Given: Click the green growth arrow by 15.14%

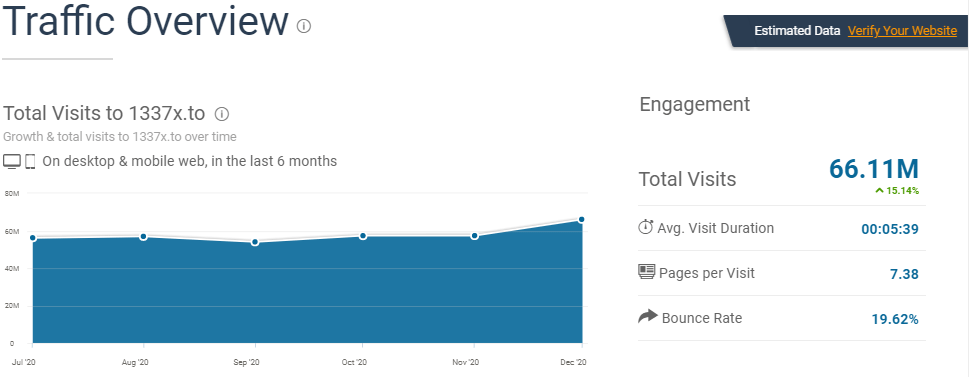Looking at the screenshot, I should coord(879,191).
